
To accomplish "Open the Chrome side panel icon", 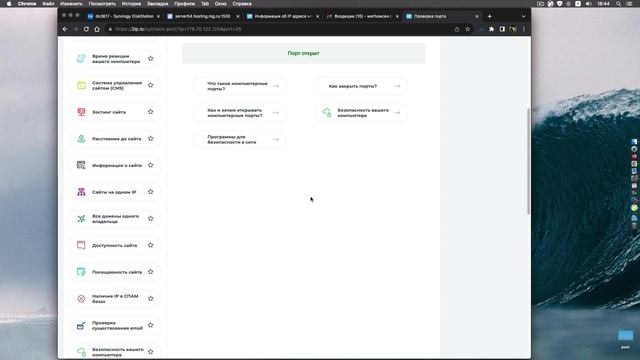I will pyautogui.click(x=502, y=29).
